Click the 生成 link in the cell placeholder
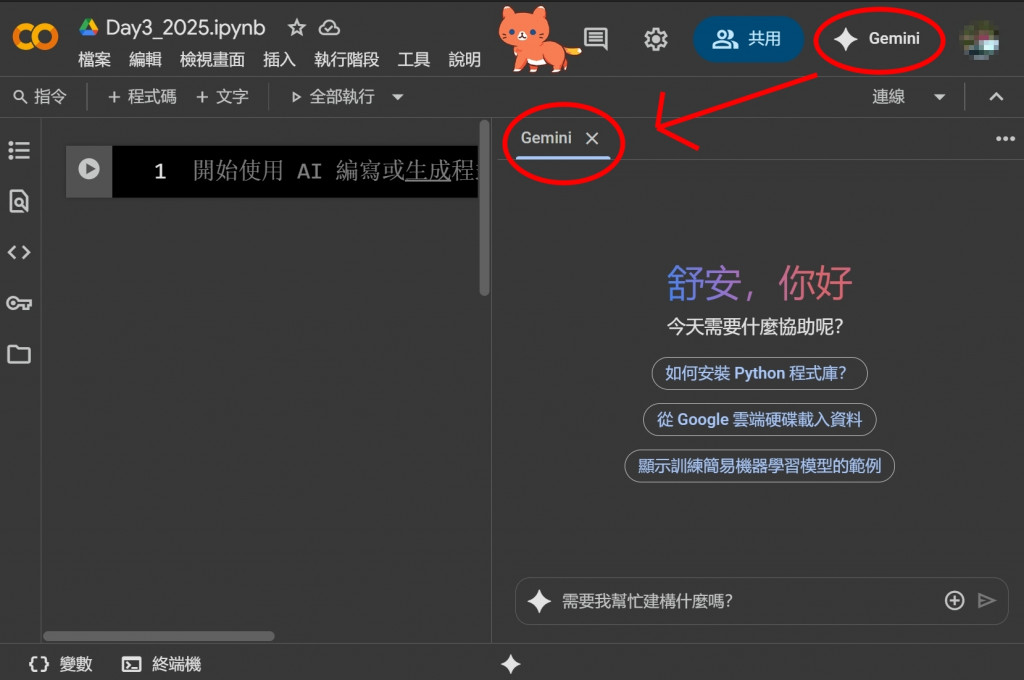The height and width of the screenshot is (680, 1024). pos(428,170)
